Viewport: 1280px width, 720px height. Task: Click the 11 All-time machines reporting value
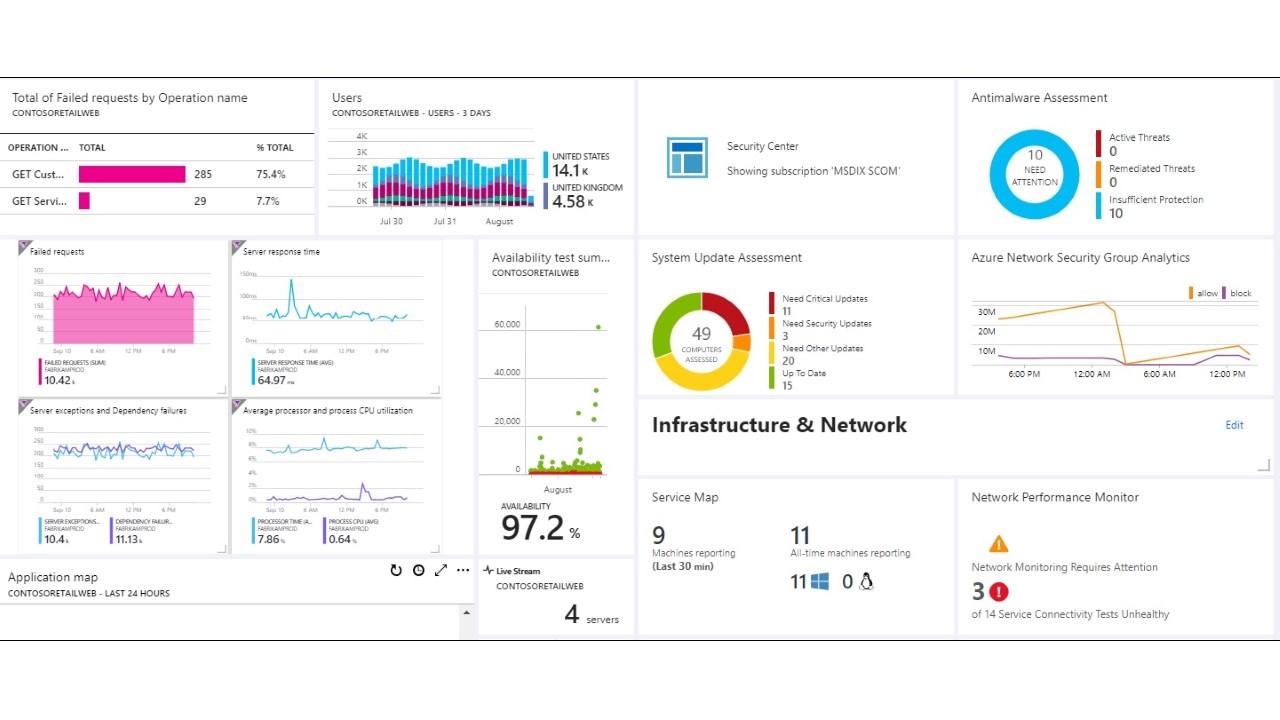point(800,535)
